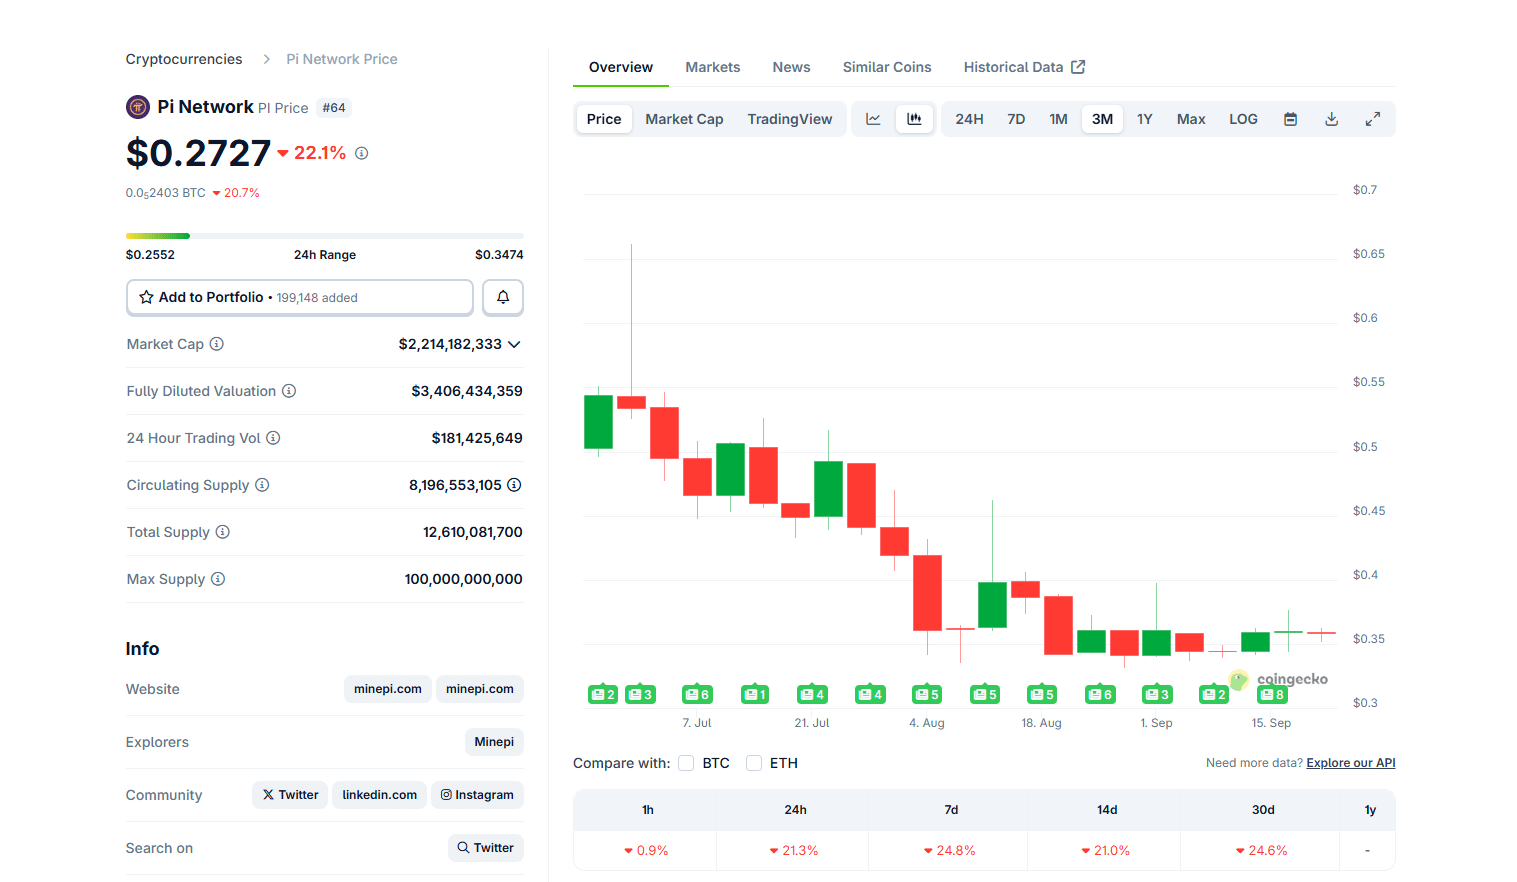Click the 24h Range progress bar
The width and height of the screenshot is (1517, 882).
tap(324, 236)
